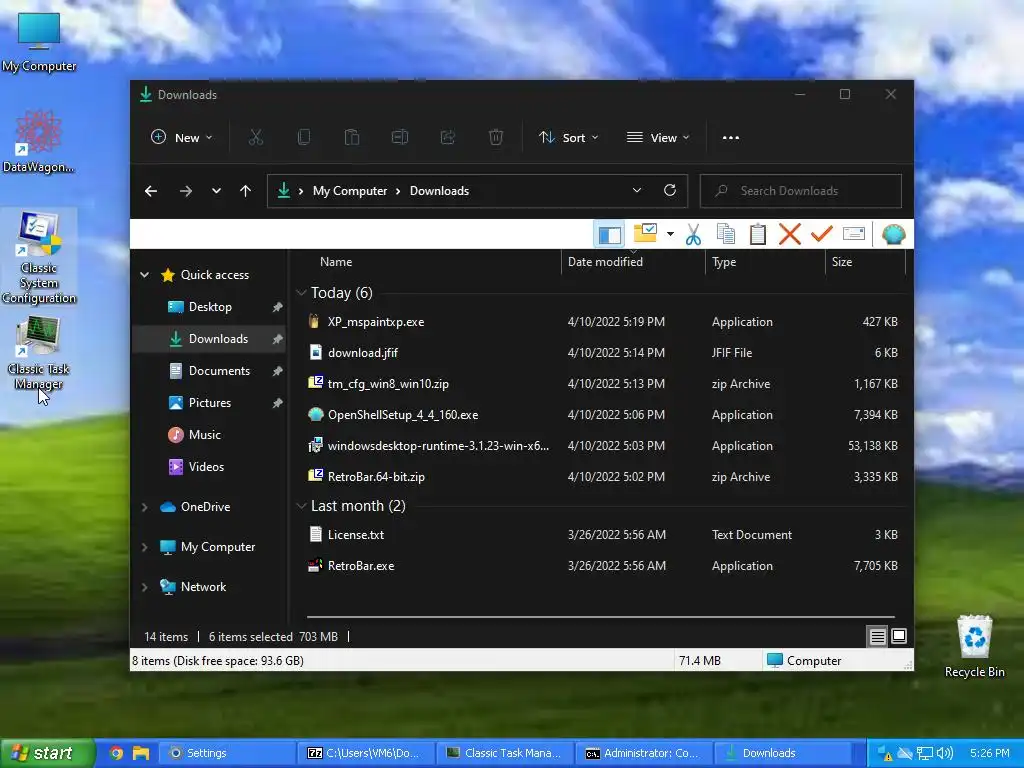
Task: Open the file explorer quick launch icon
Action: point(141,753)
